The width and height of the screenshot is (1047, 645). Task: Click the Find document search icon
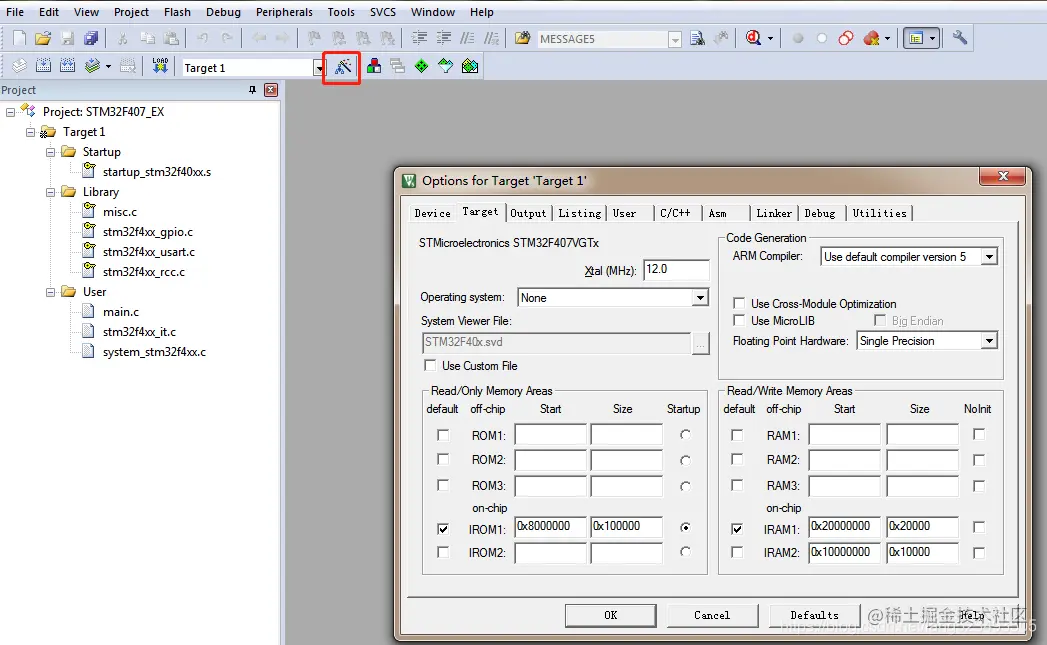[x=697, y=38]
